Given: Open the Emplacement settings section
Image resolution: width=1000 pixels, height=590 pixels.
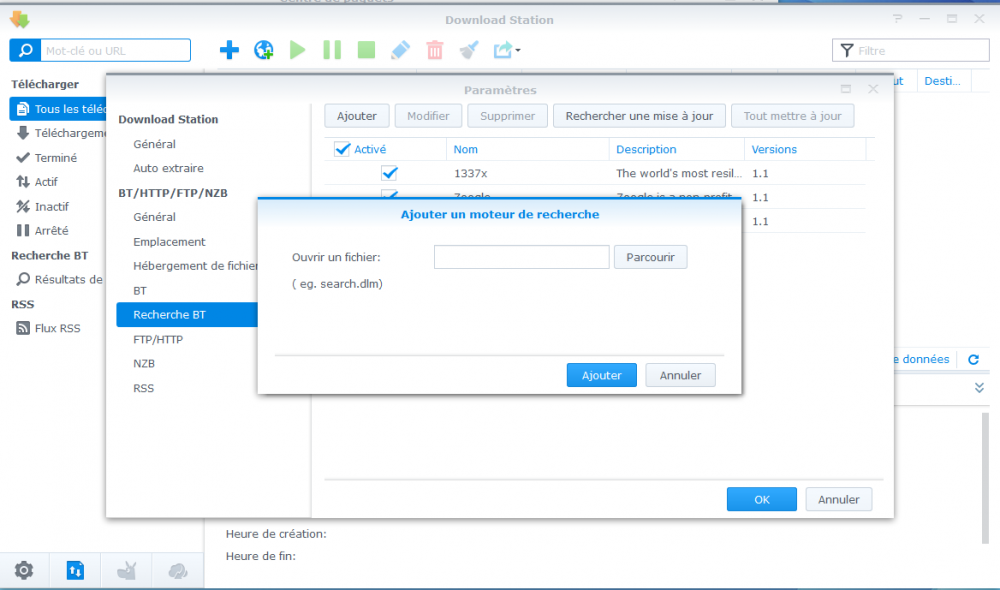Looking at the screenshot, I should (x=169, y=242).
